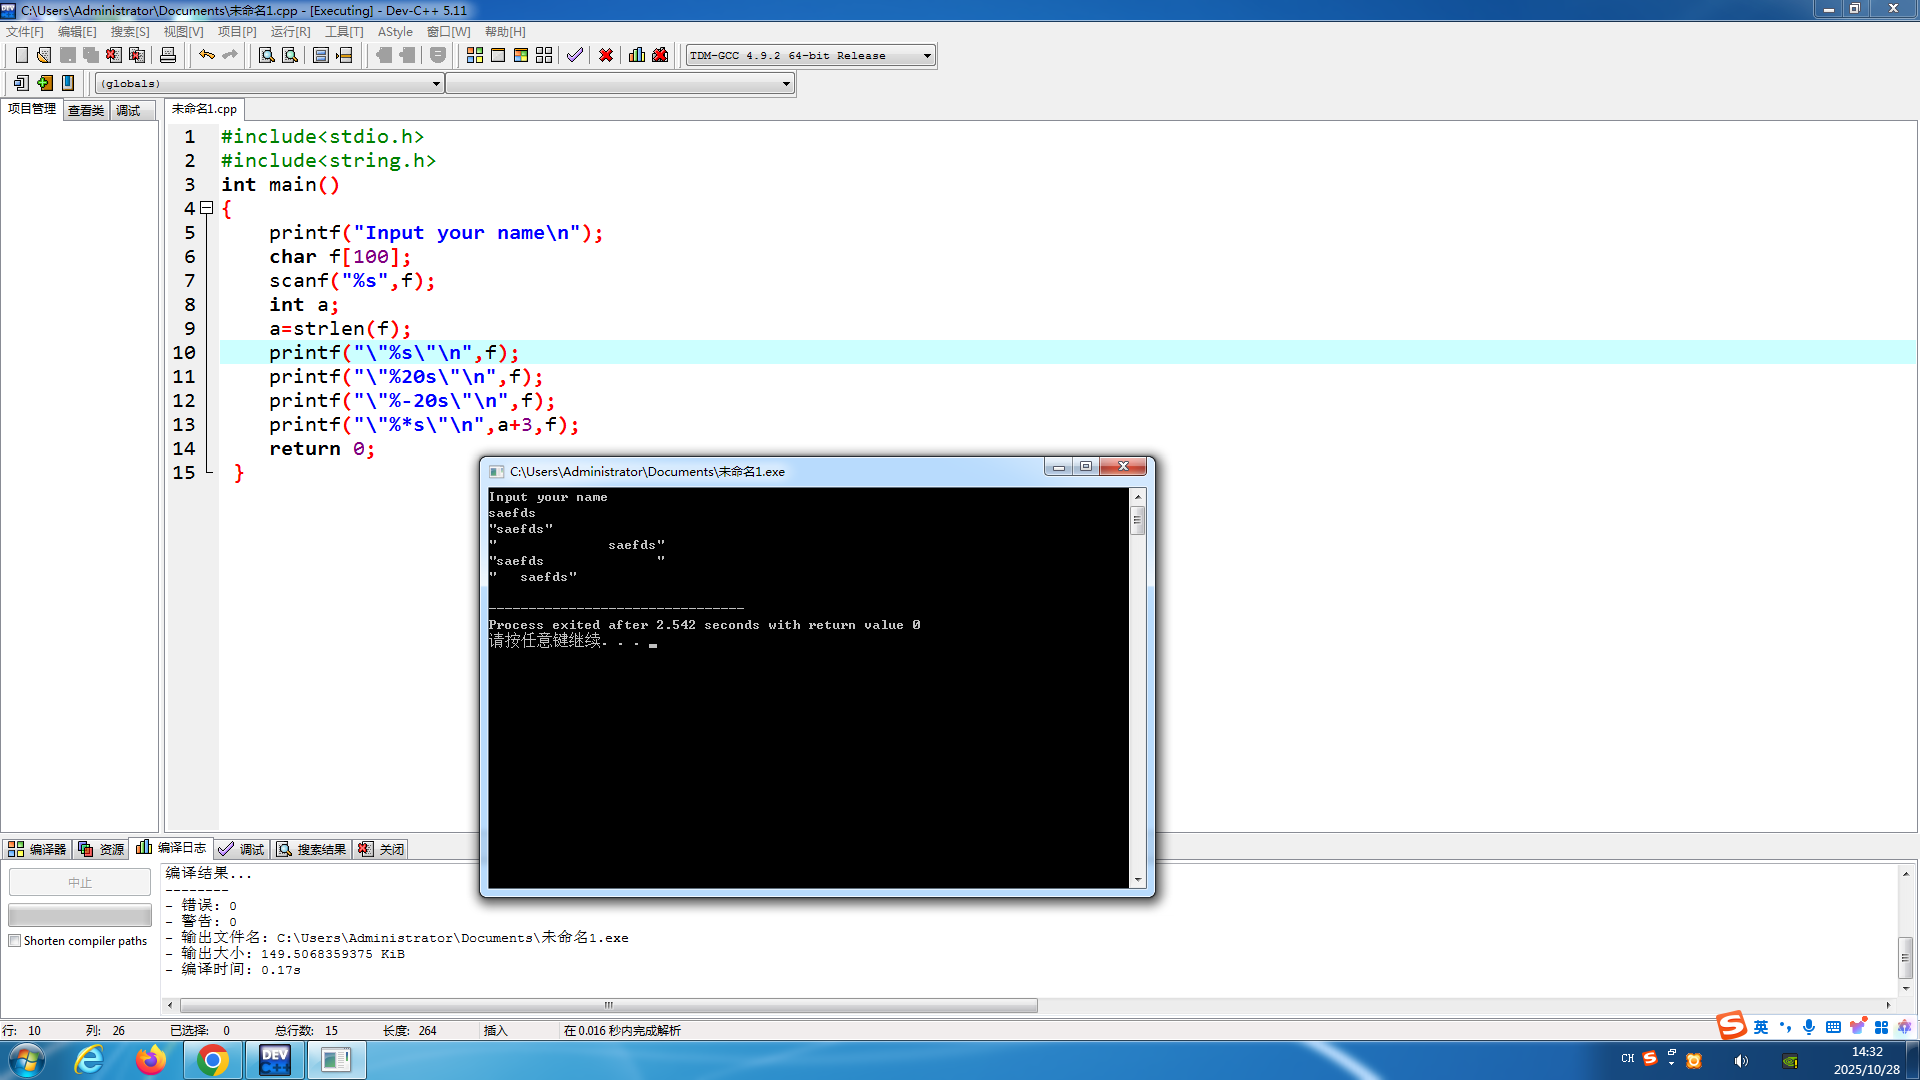Viewport: 1920px width, 1080px height.
Task: Click the Undo arrow icon
Action: tap(207, 55)
